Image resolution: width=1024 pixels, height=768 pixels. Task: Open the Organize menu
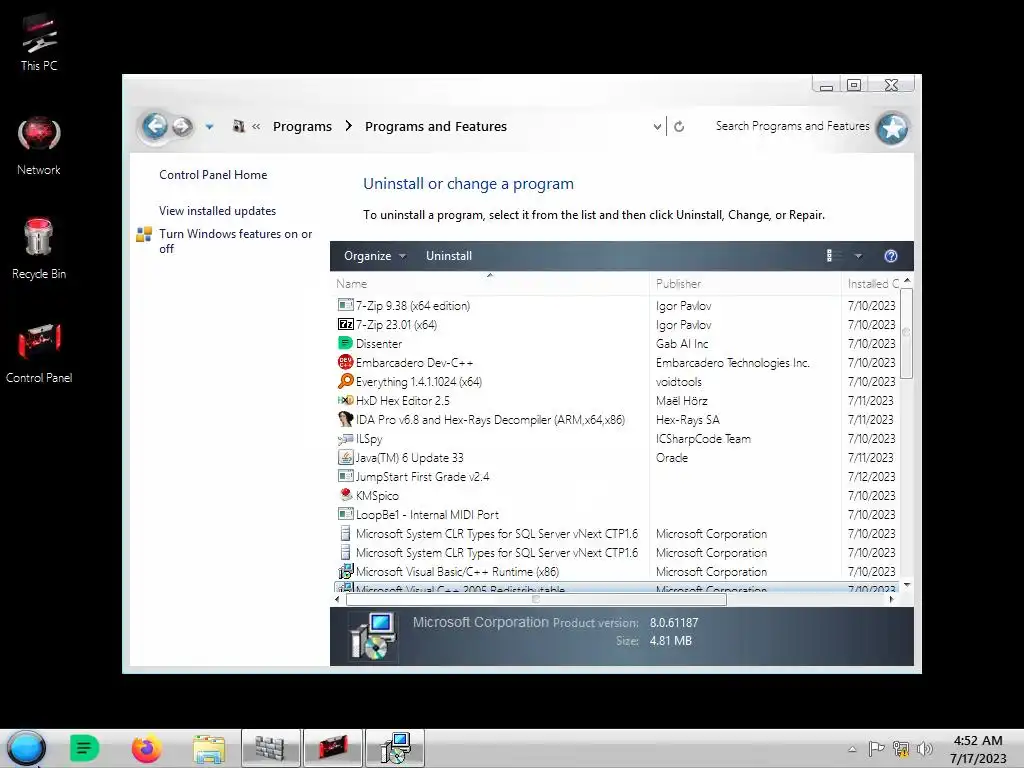pyautogui.click(x=375, y=256)
